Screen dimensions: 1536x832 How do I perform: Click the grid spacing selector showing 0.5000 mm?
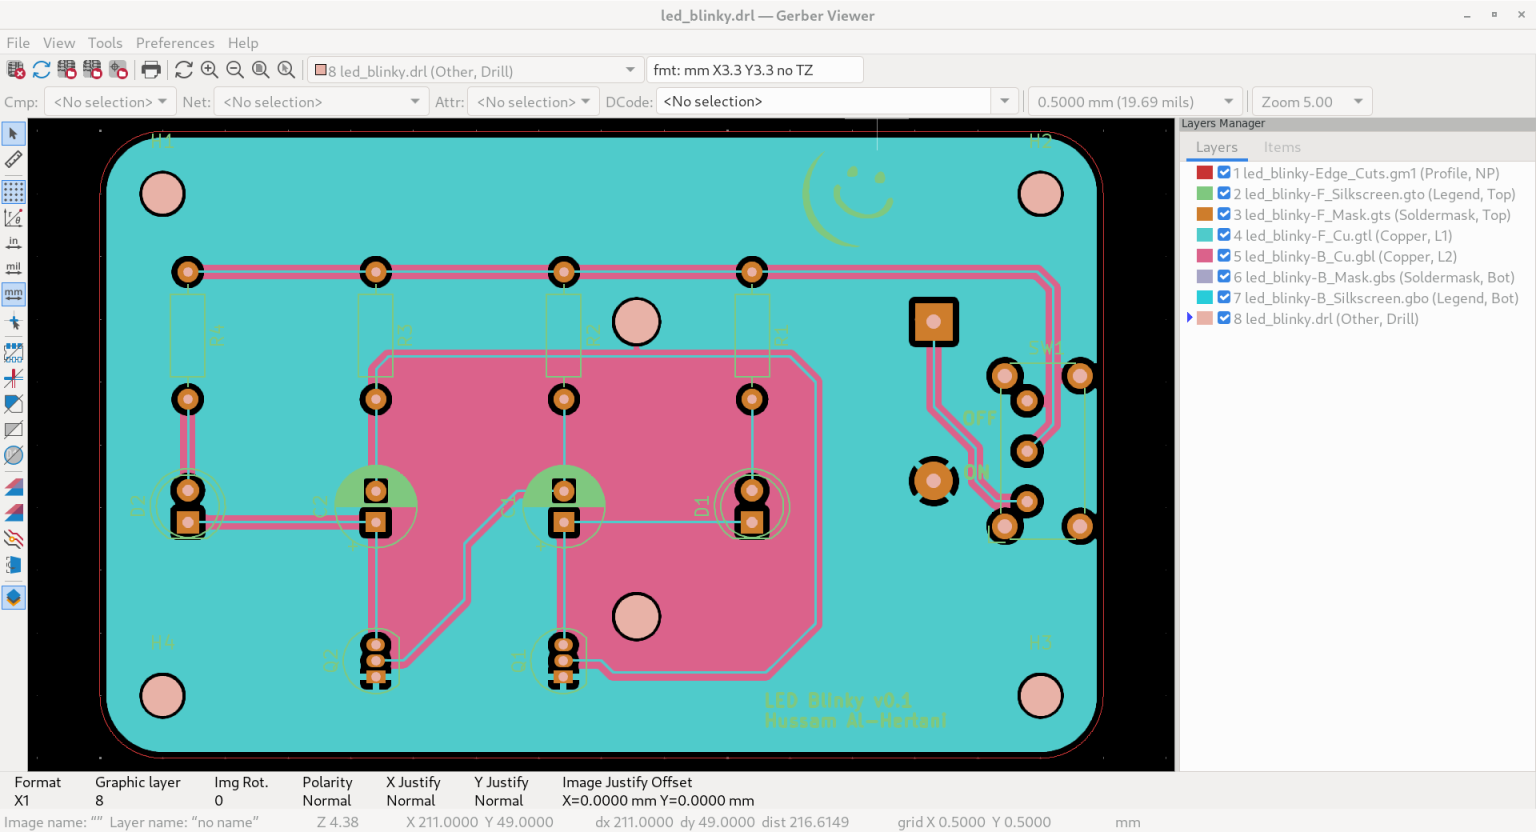pos(1135,101)
